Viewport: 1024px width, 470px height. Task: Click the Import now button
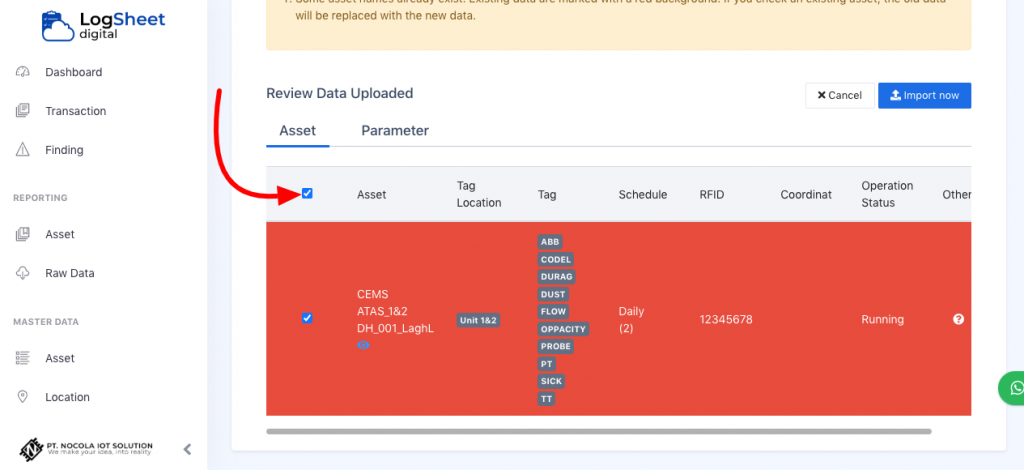coord(924,95)
